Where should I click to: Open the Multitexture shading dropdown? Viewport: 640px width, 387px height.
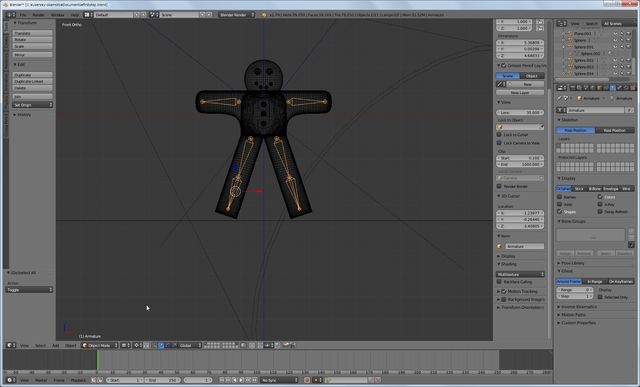pyautogui.click(x=520, y=274)
